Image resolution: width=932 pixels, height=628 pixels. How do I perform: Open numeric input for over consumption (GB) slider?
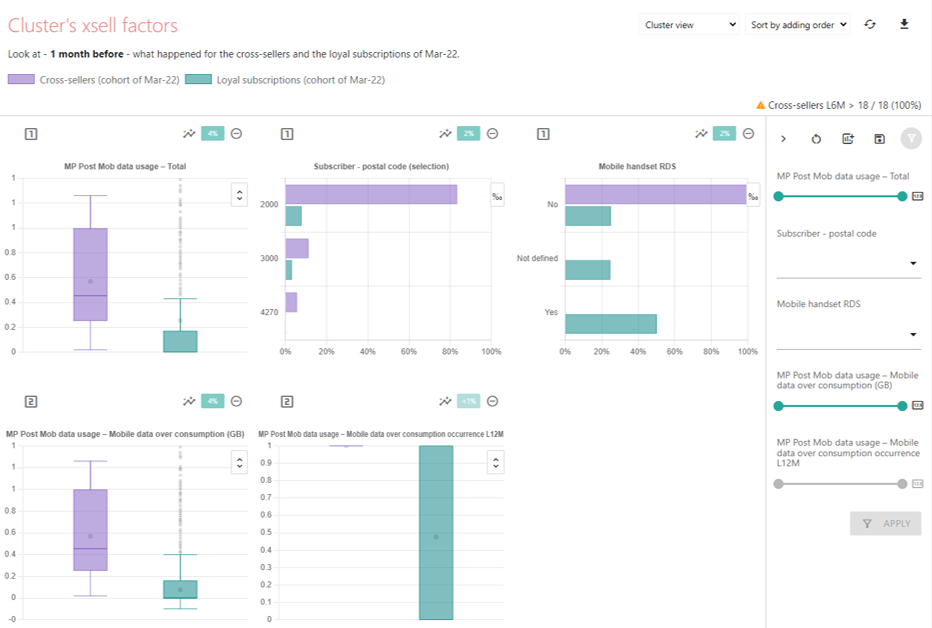(918, 405)
